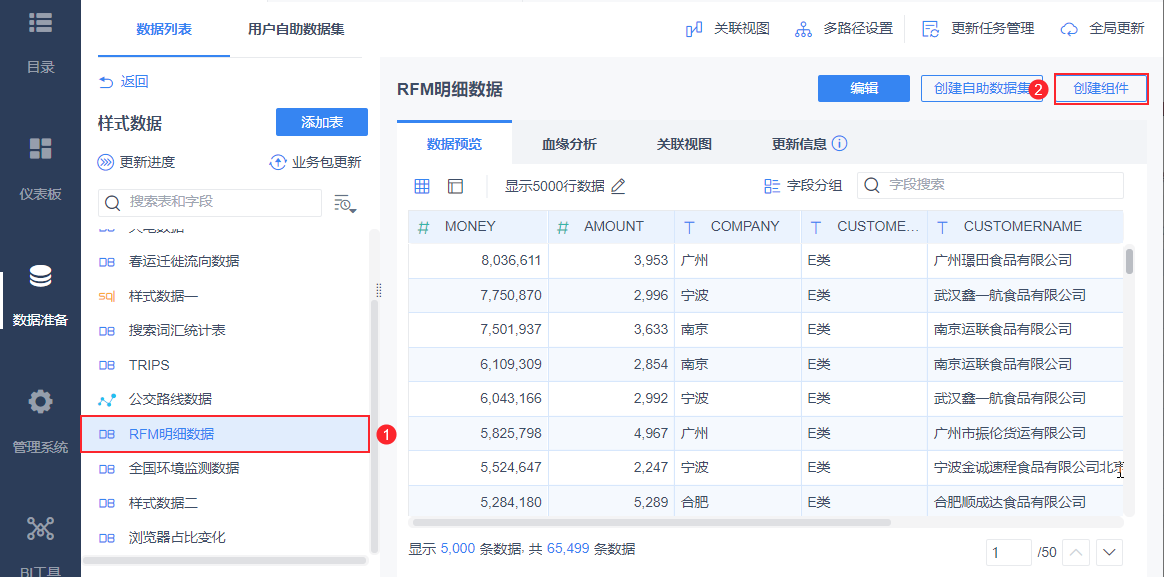The image size is (1164, 577).
Task: Switch to layout view icon beside grid
Action: (x=455, y=186)
